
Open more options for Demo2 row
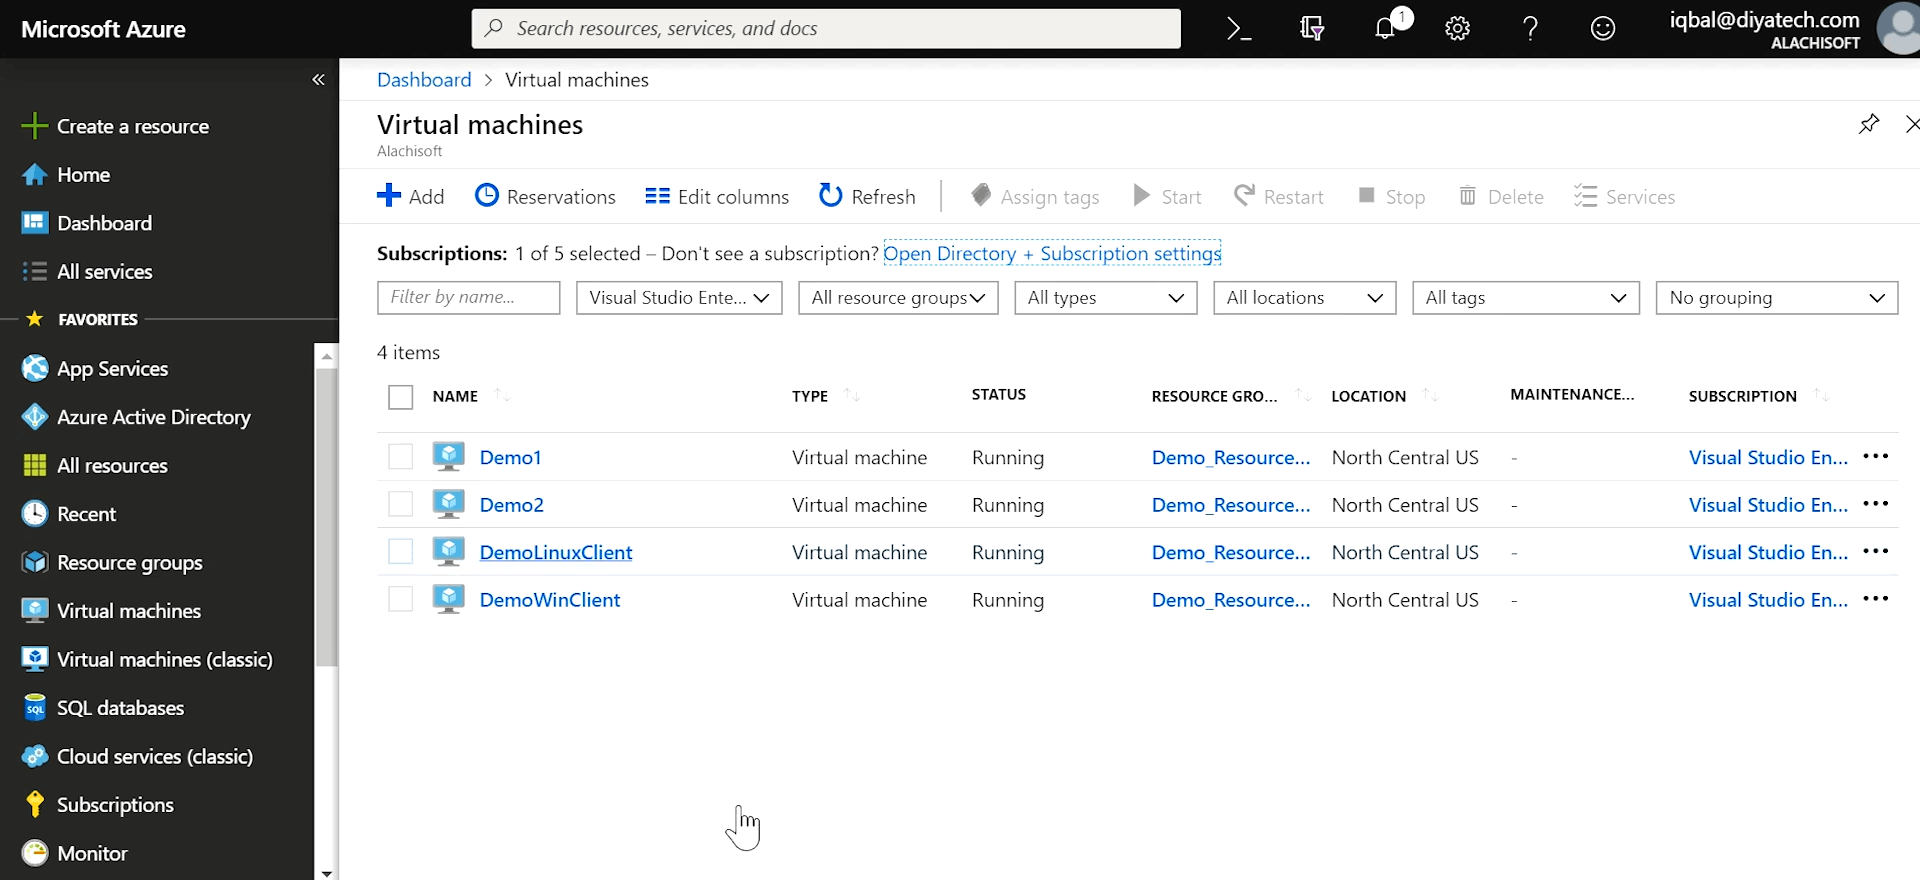coord(1875,505)
